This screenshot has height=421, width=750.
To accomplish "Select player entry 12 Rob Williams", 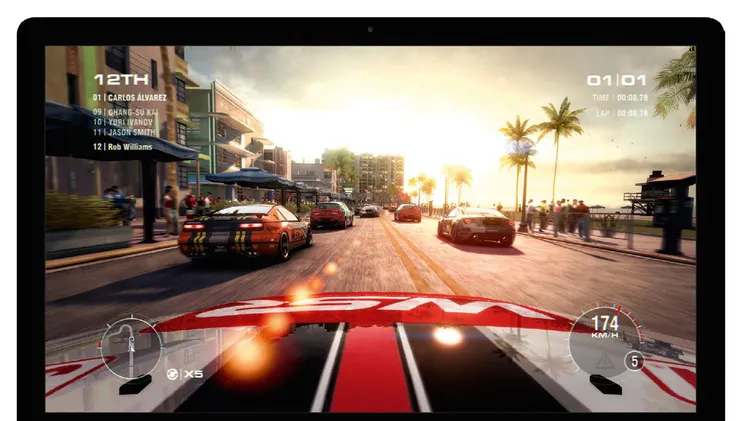I will coord(122,147).
